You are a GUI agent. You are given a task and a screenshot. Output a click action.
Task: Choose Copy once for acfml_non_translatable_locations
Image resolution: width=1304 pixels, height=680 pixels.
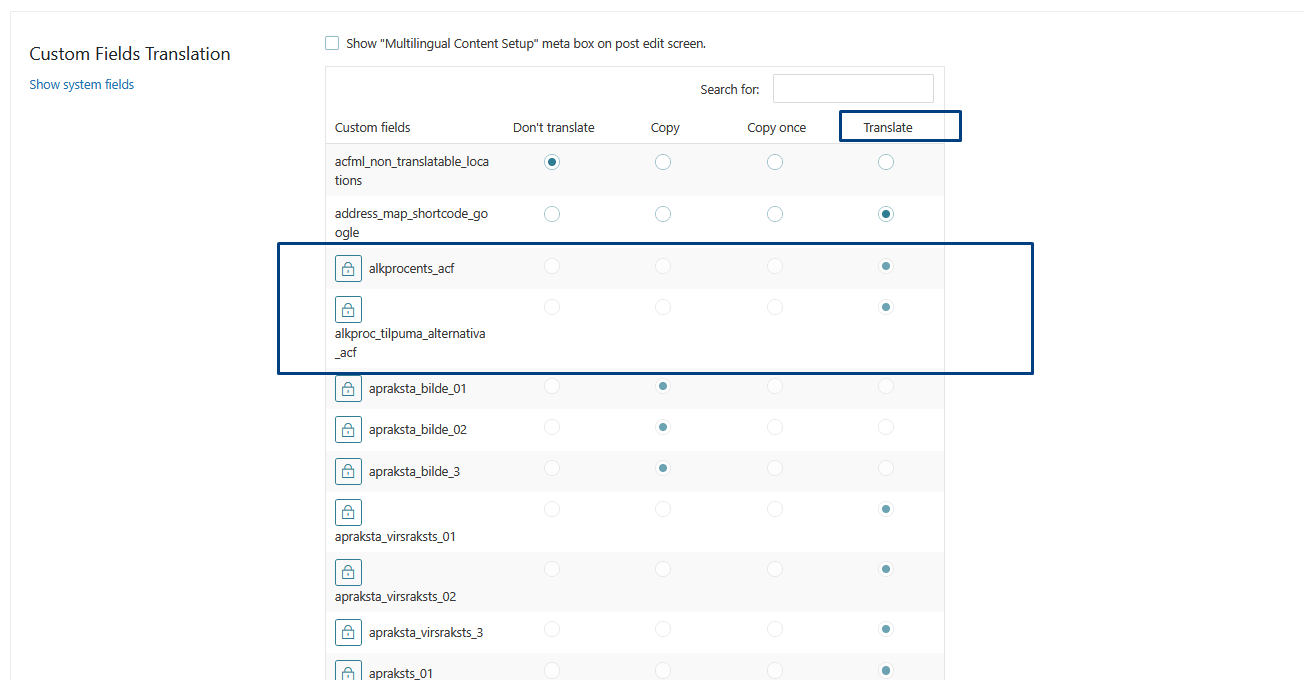(775, 162)
